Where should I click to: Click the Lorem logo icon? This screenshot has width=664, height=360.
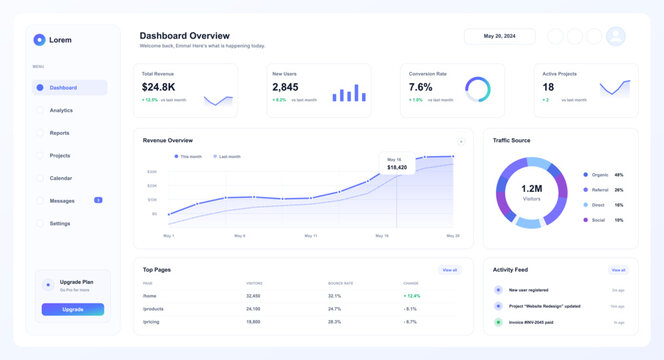39,40
